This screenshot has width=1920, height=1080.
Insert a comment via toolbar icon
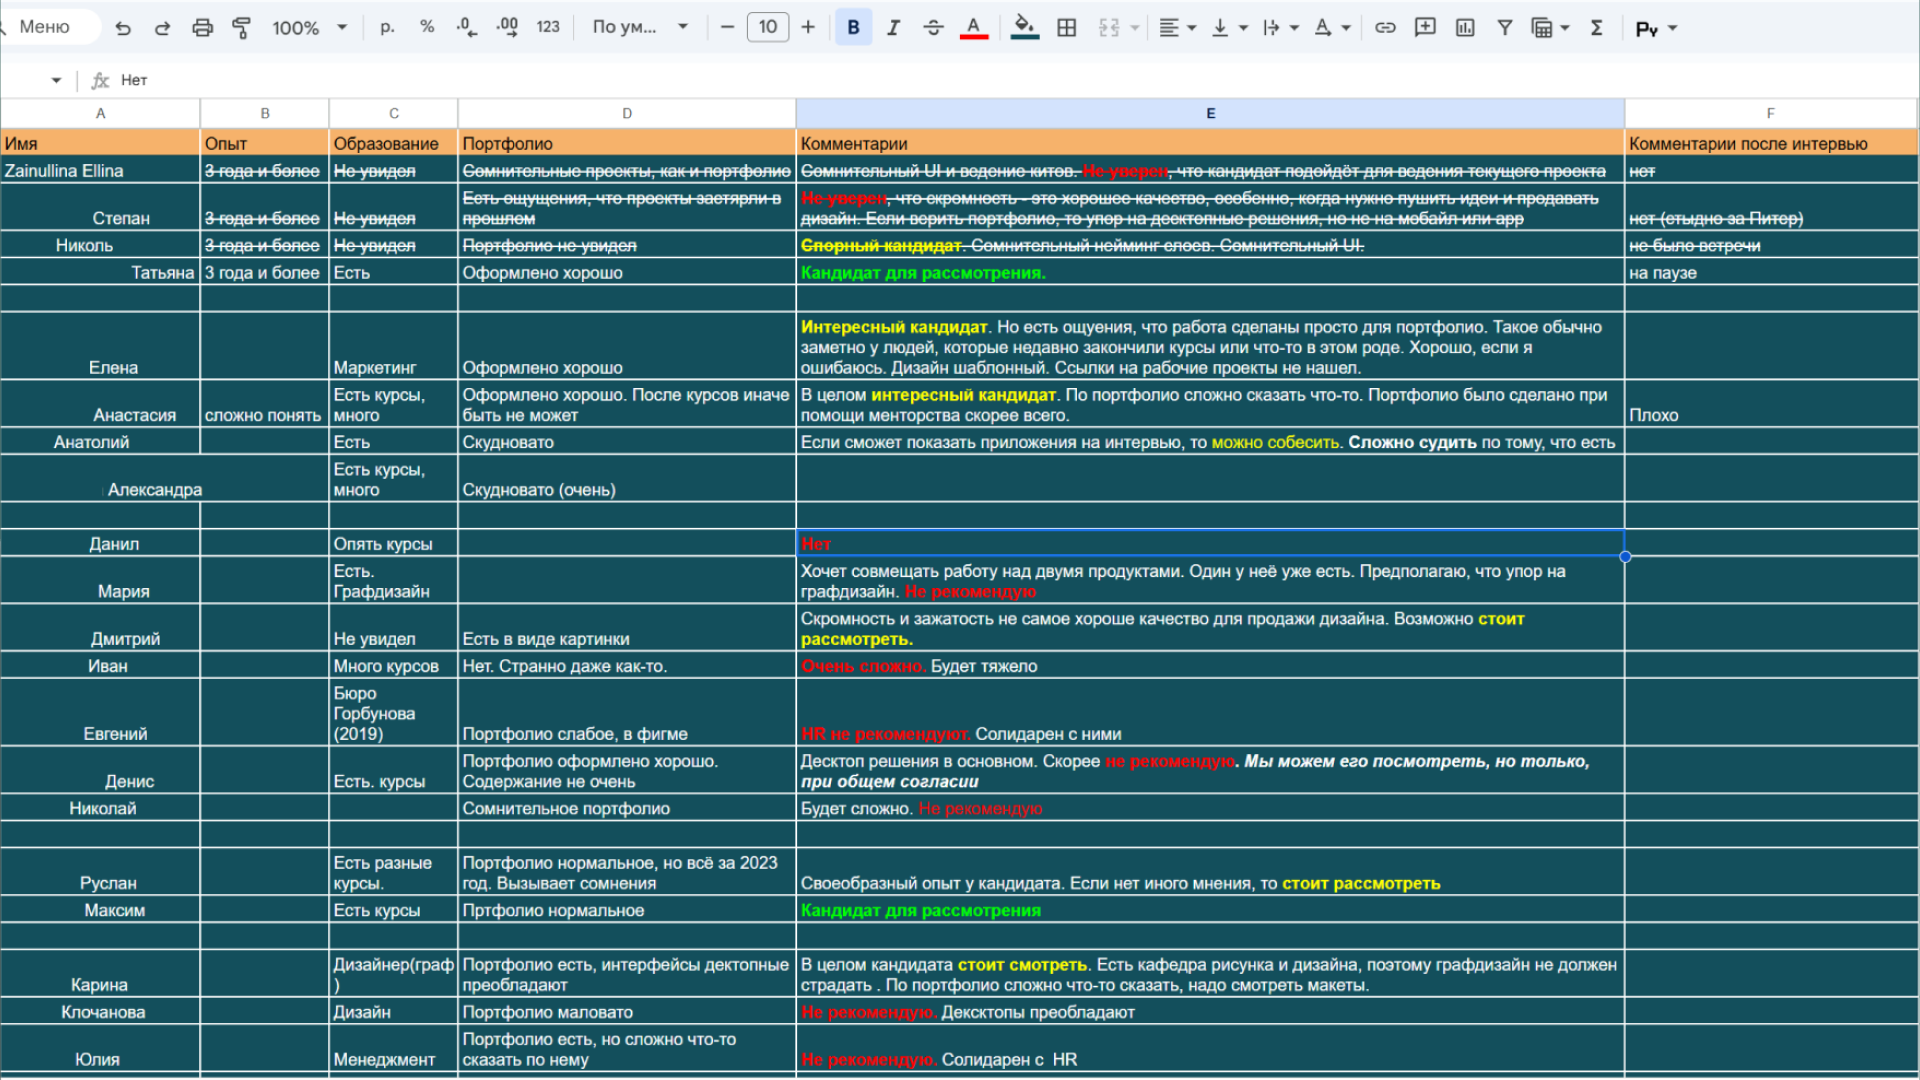[x=1425, y=28]
